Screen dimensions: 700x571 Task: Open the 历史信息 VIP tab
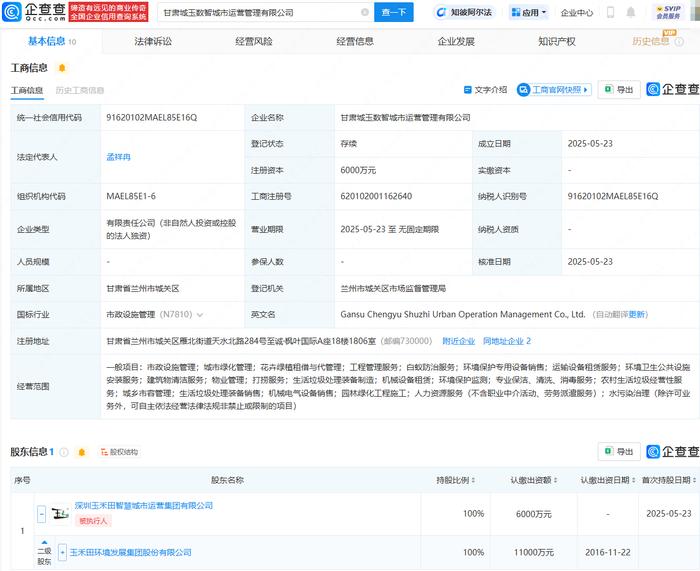pyautogui.click(x=650, y=42)
